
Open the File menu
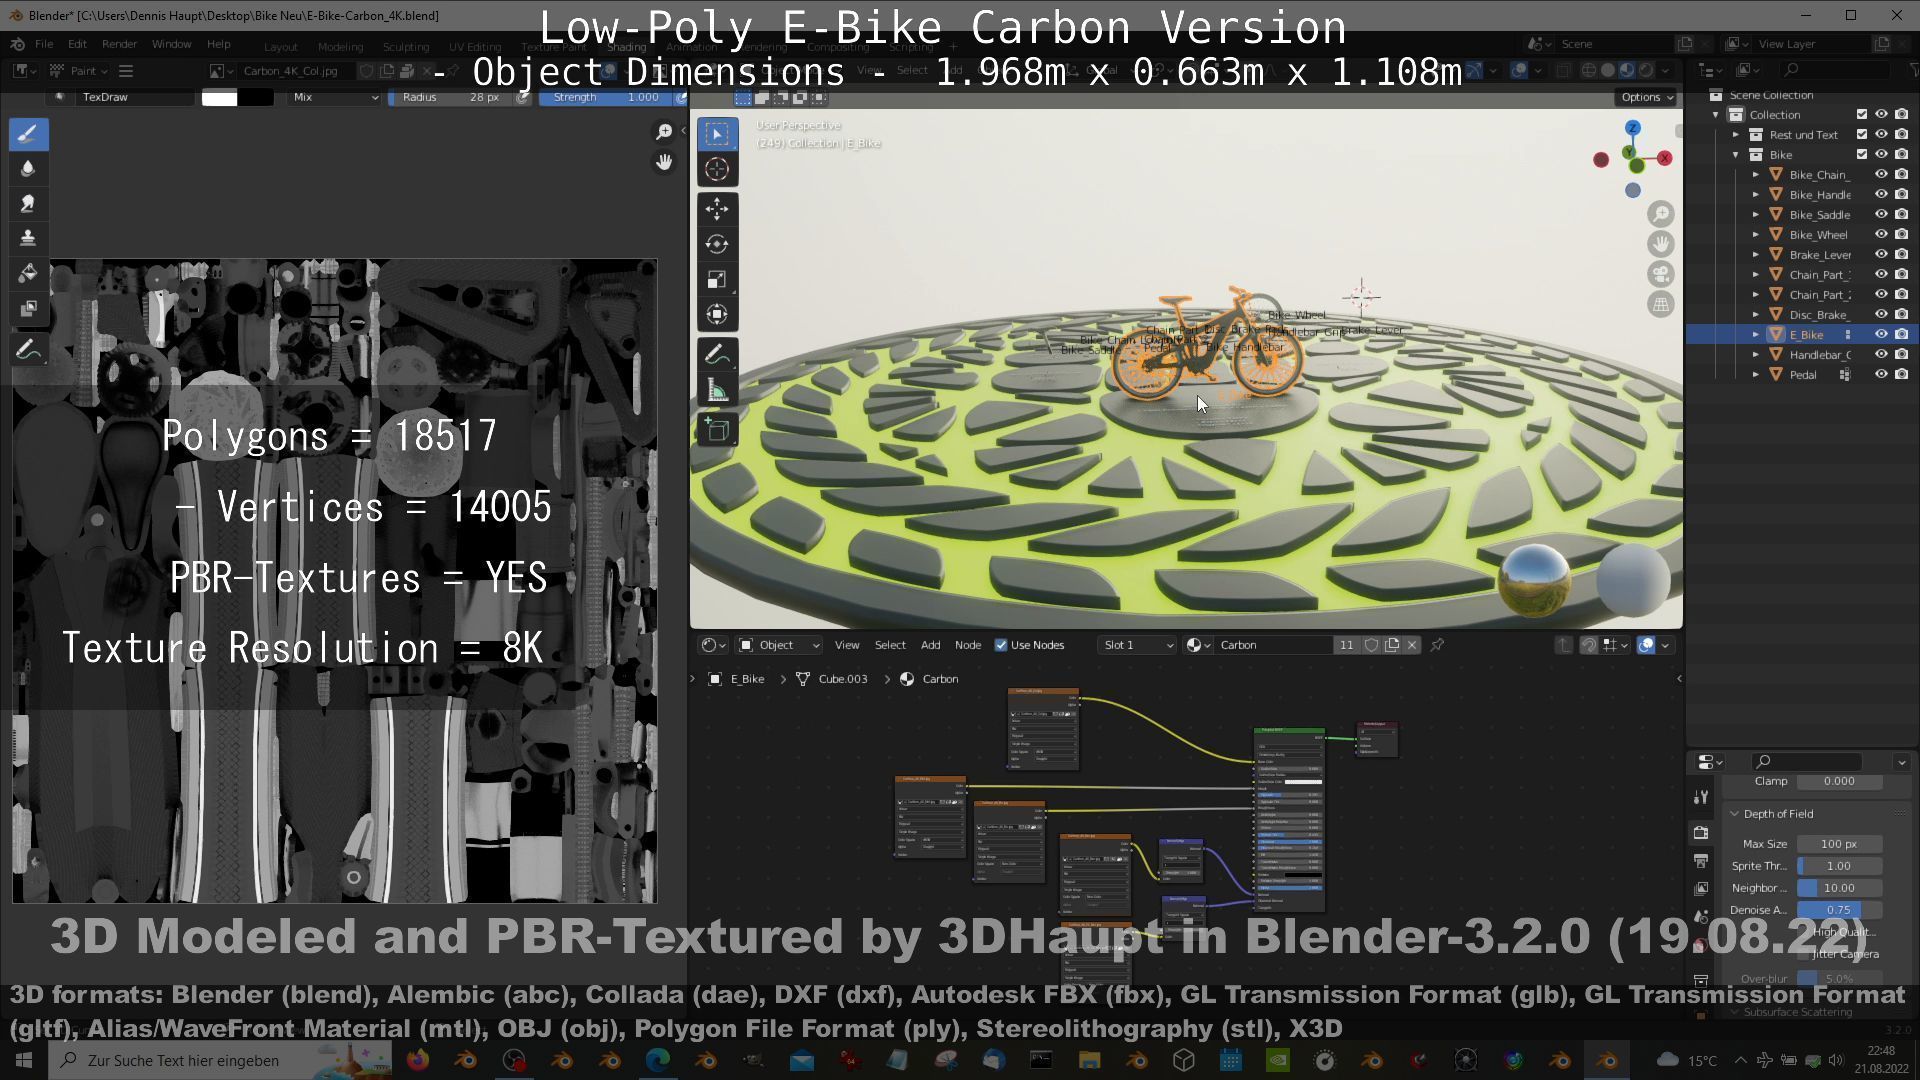(x=44, y=44)
